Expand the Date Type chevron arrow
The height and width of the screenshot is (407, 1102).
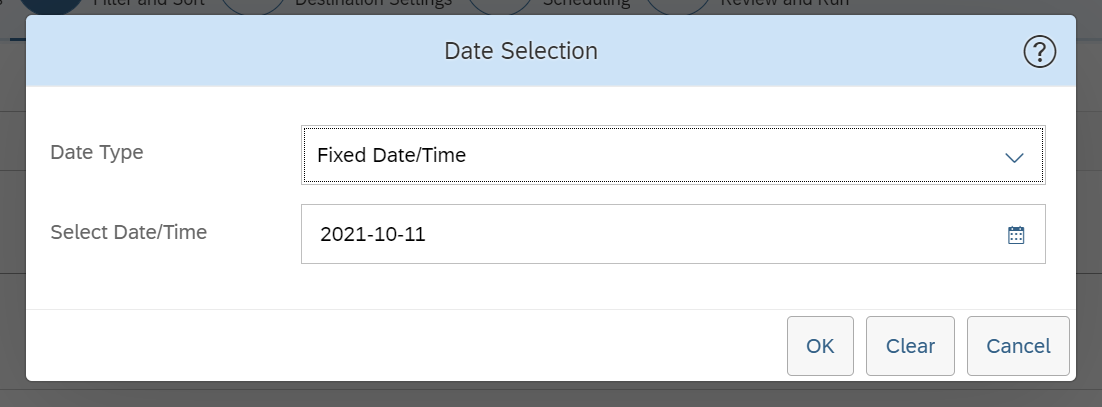click(1014, 157)
